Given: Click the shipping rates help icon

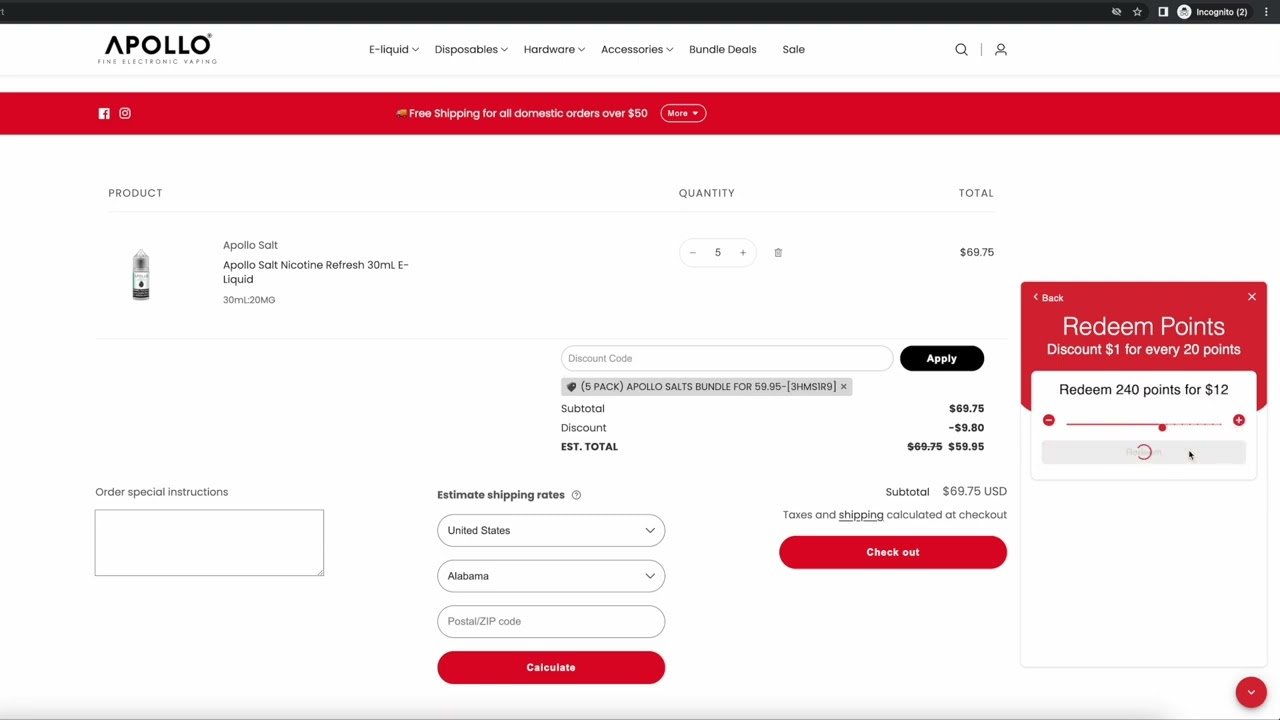Looking at the screenshot, I should [x=576, y=495].
